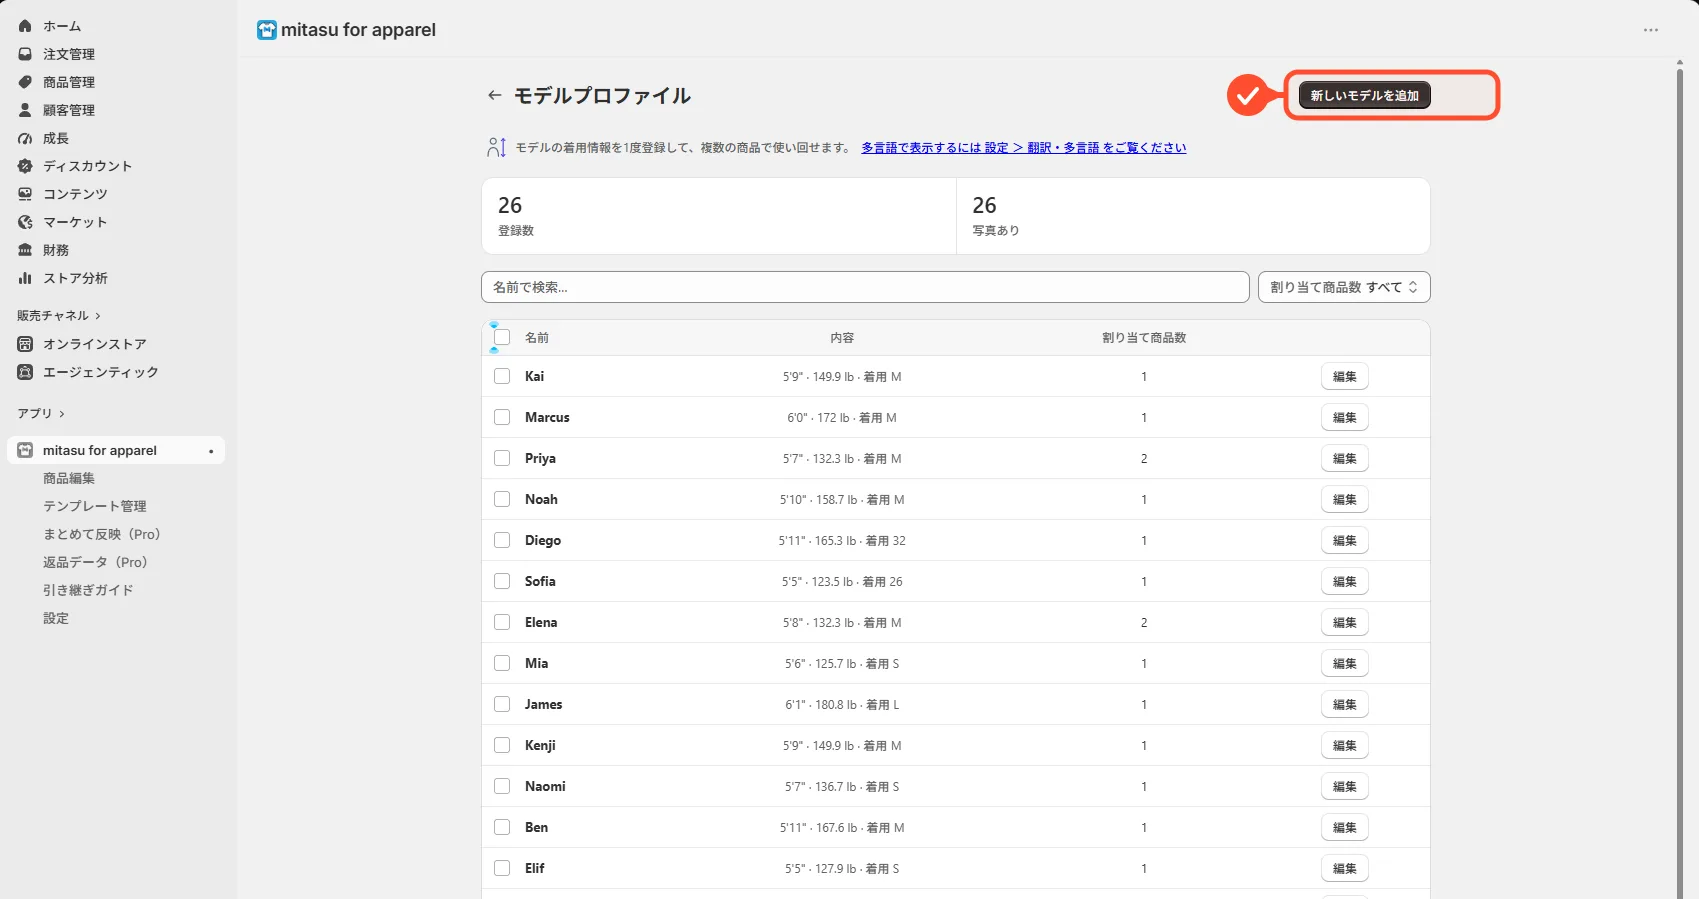Click the pin dot beside mitasu for apparel
This screenshot has width=1699, height=899.
click(211, 451)
